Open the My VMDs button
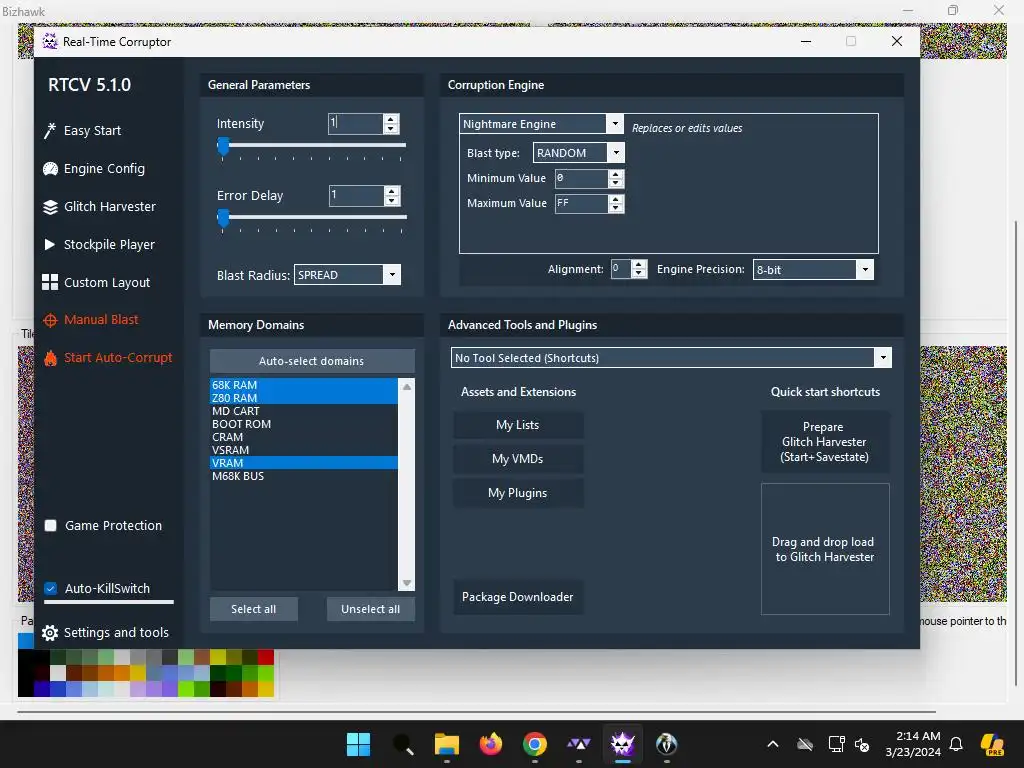 [518, 459]
